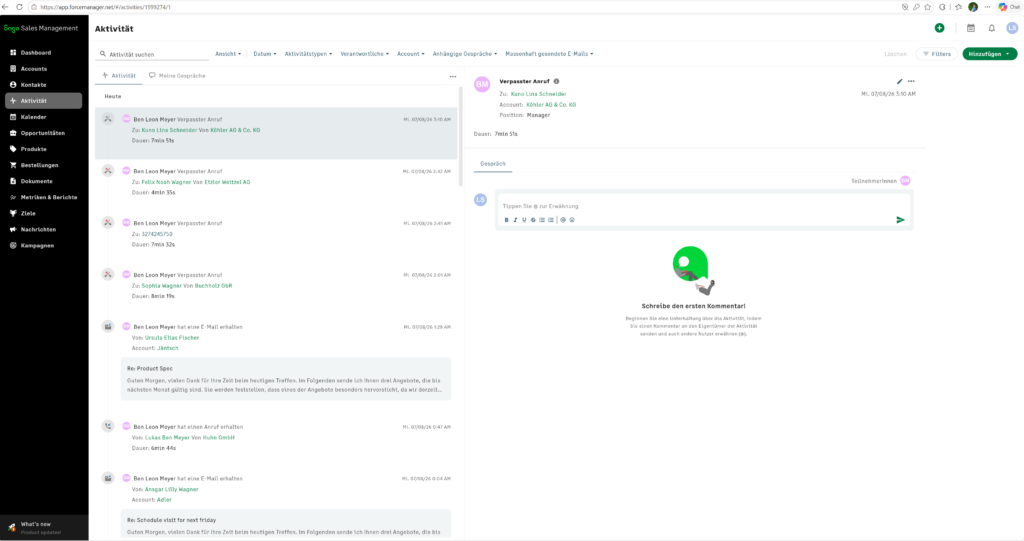
Task: Open the Buchholz GbR account link
Action: pyautogui.click(x=214, y=286)
